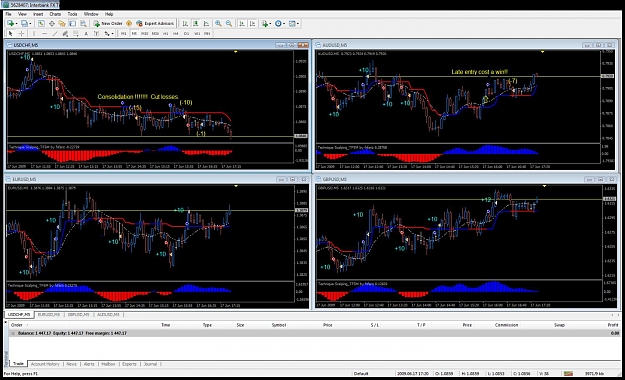
Task: Select the Text Label tool
Action: [96, 34]
